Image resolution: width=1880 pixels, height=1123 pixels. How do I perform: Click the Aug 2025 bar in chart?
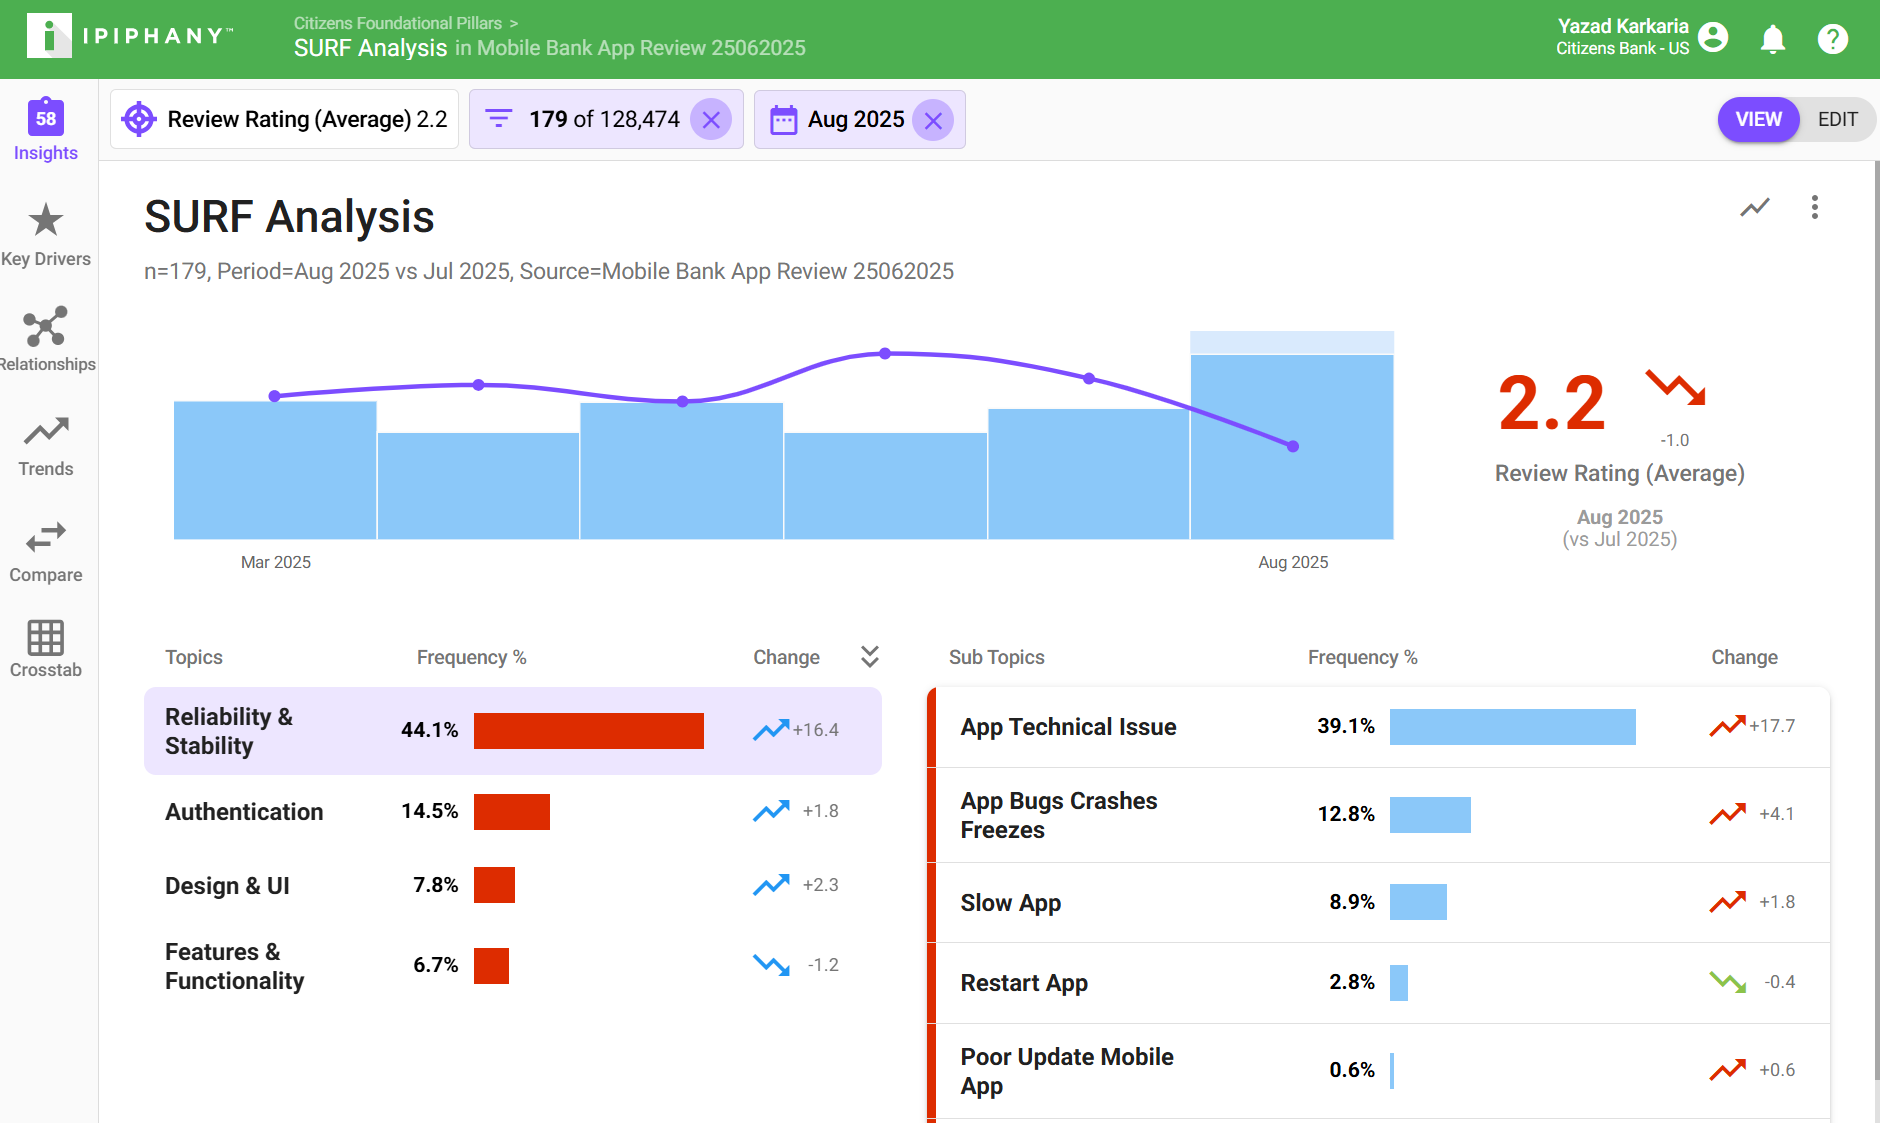coord(1292,447)
